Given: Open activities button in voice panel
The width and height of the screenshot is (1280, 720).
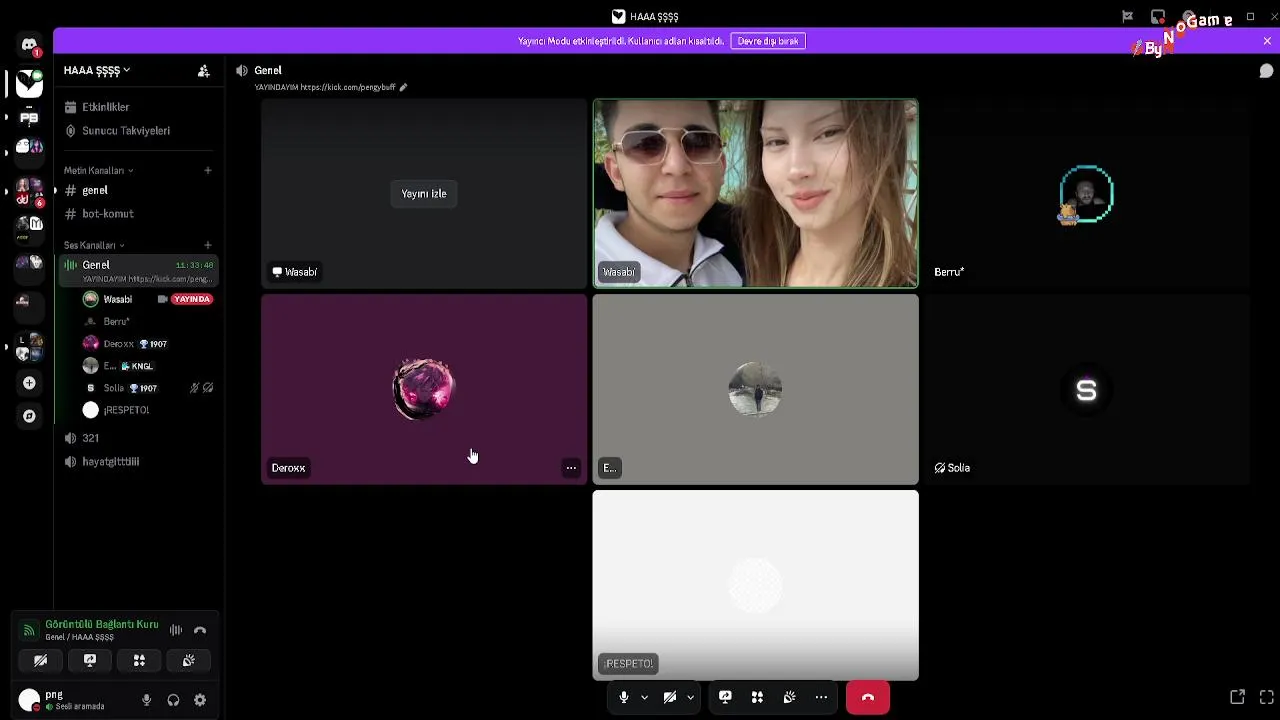Looking at the screenshot, I should (x=139, y=661).
